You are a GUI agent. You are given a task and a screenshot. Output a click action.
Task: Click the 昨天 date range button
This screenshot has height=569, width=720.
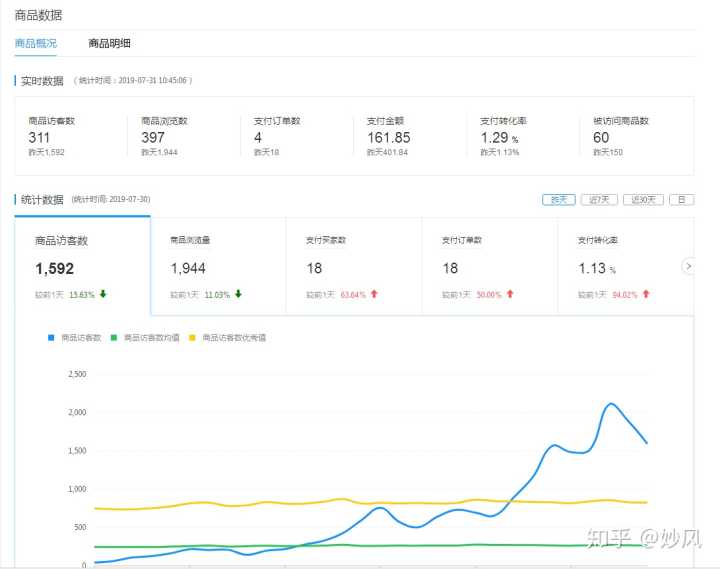click(x=558, y=199)
